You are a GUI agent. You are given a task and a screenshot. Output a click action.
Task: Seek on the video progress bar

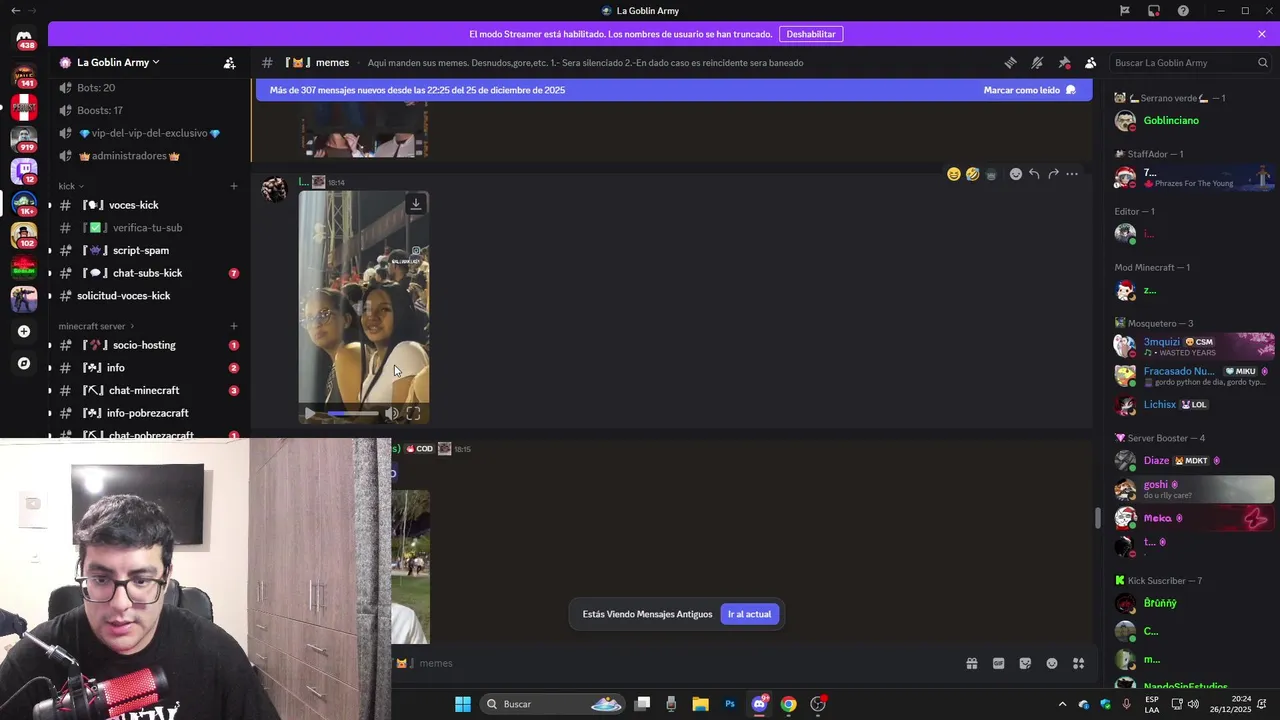click(353, 413)
